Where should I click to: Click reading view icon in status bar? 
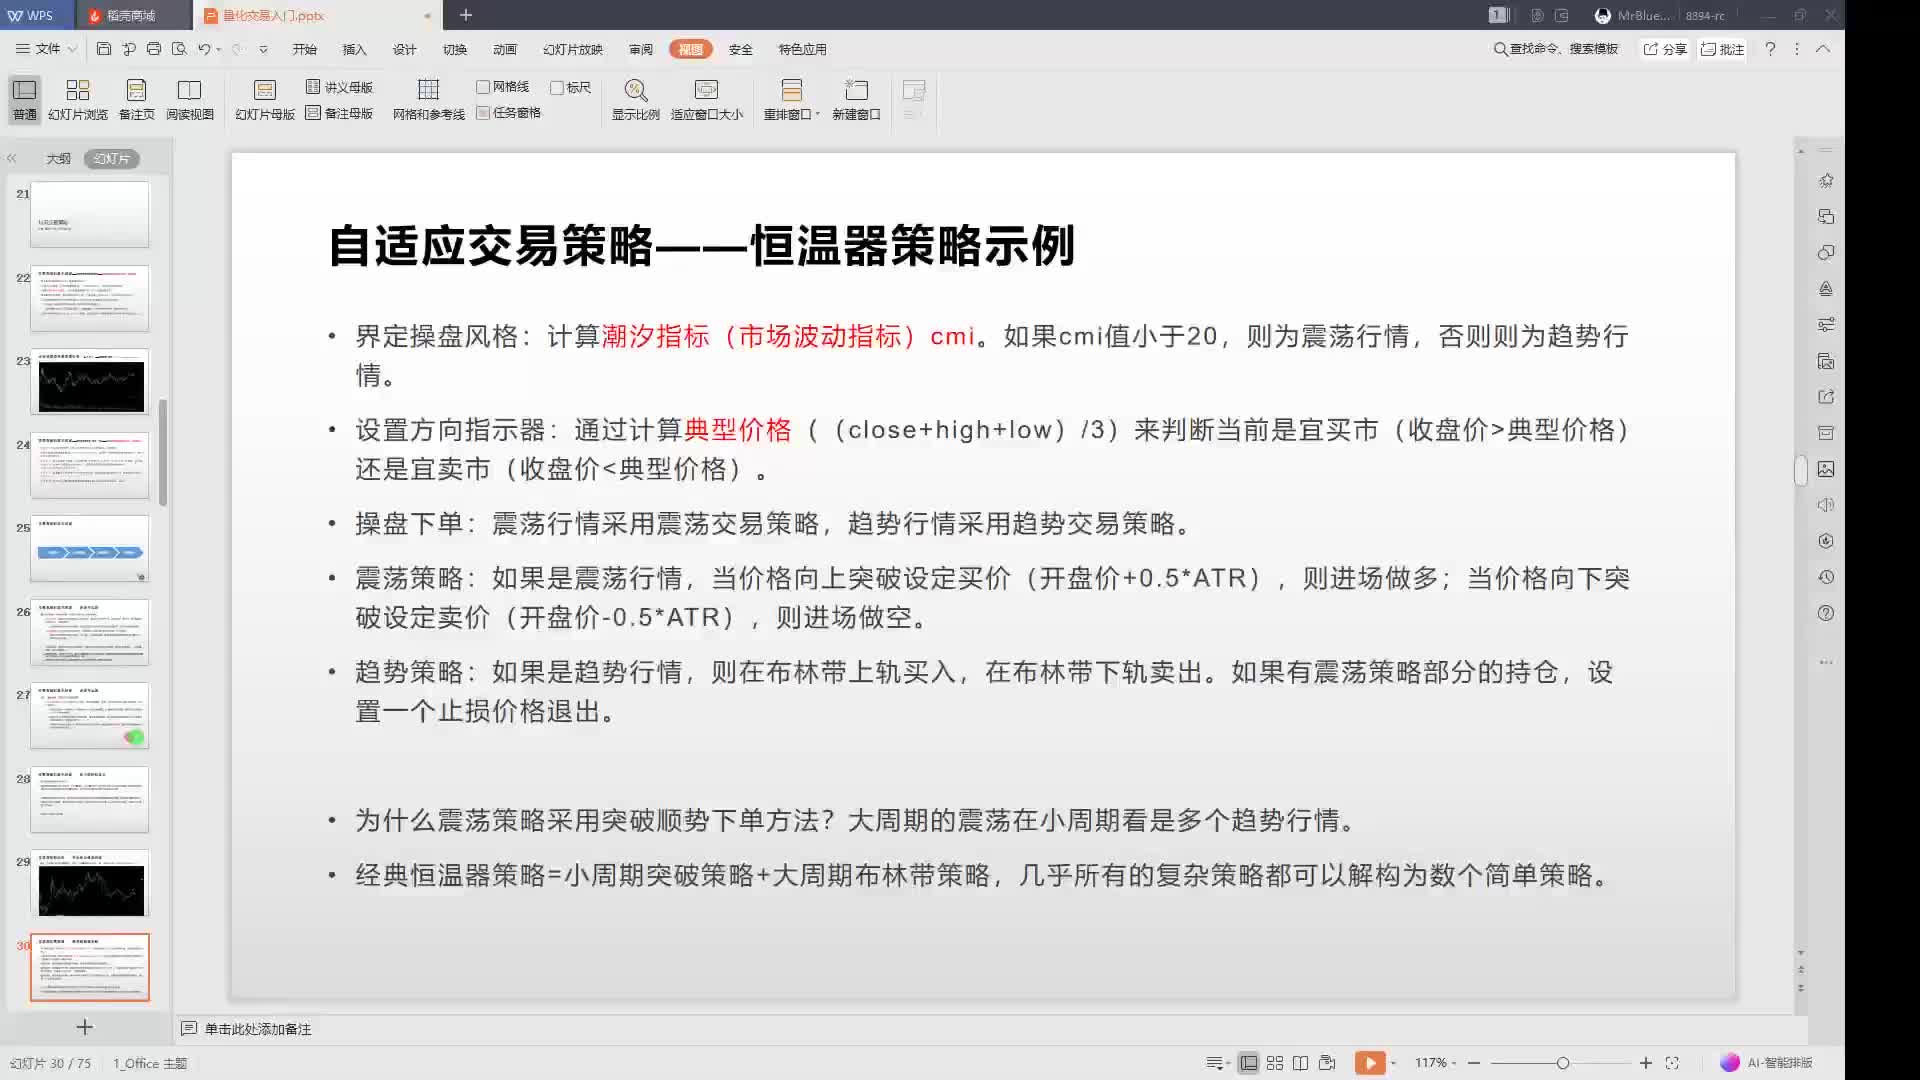pos(1300,1063)
